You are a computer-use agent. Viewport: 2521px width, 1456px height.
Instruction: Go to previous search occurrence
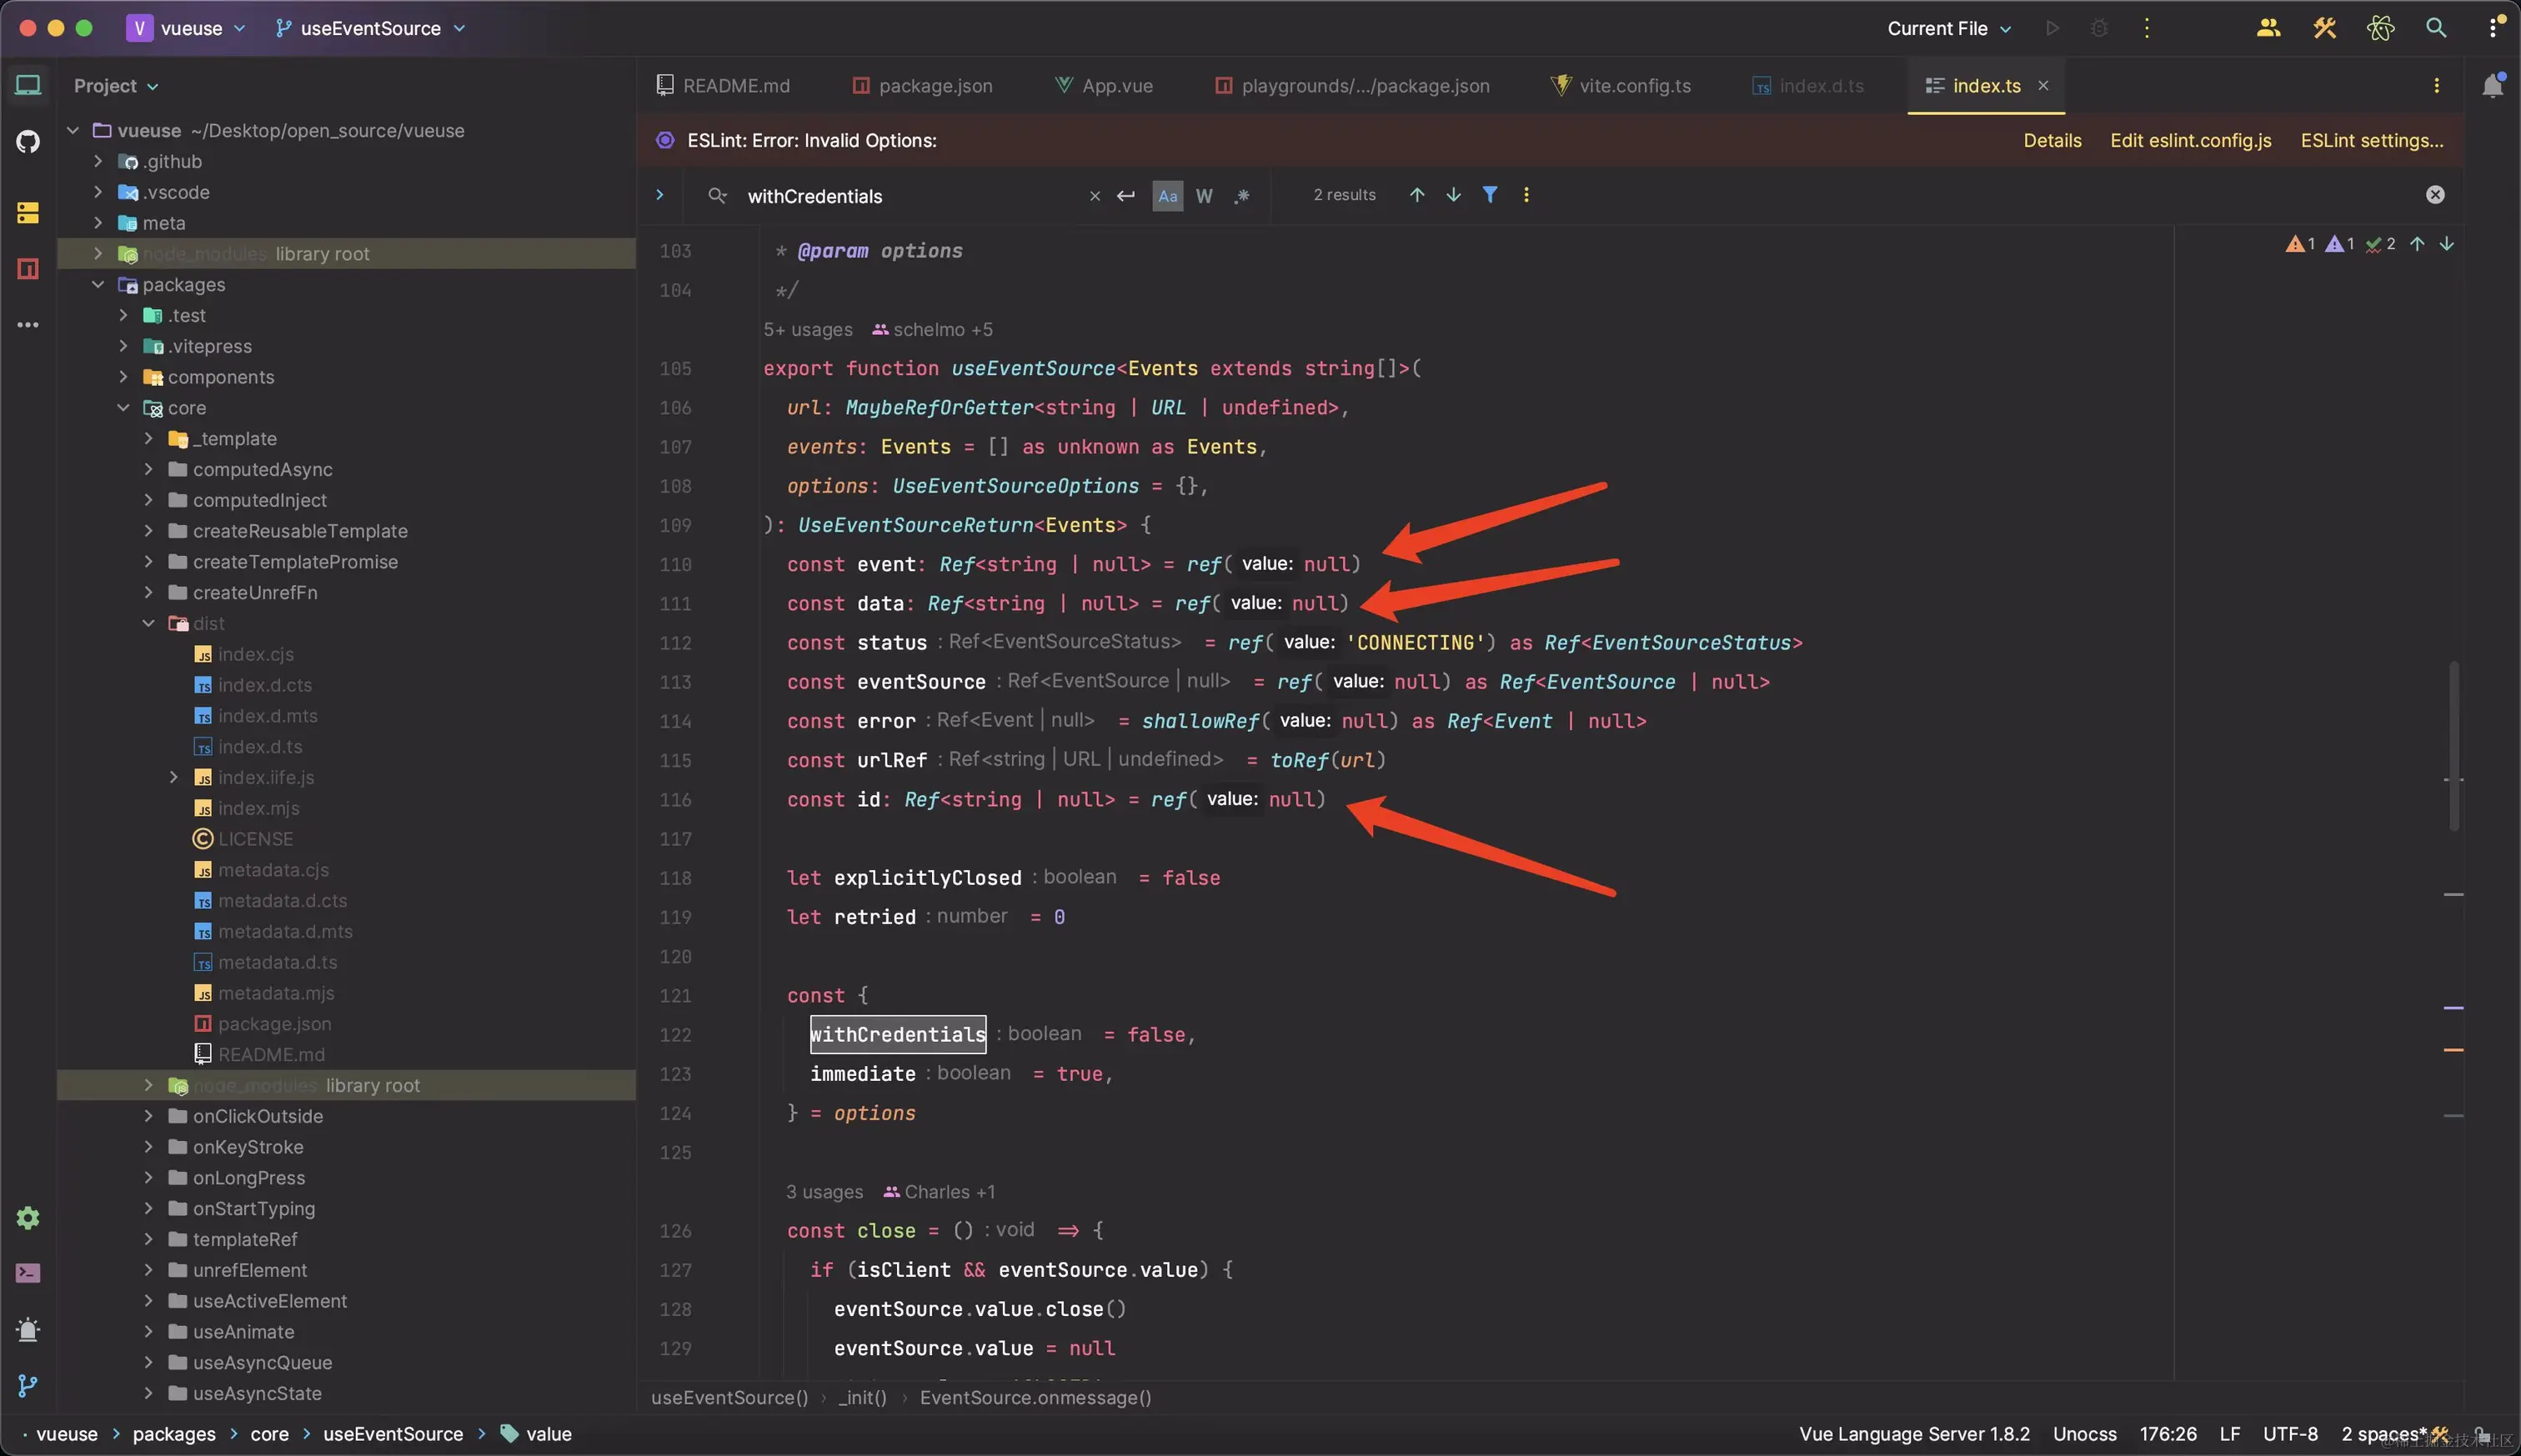pyautogui.click(x=1417, y=195)
